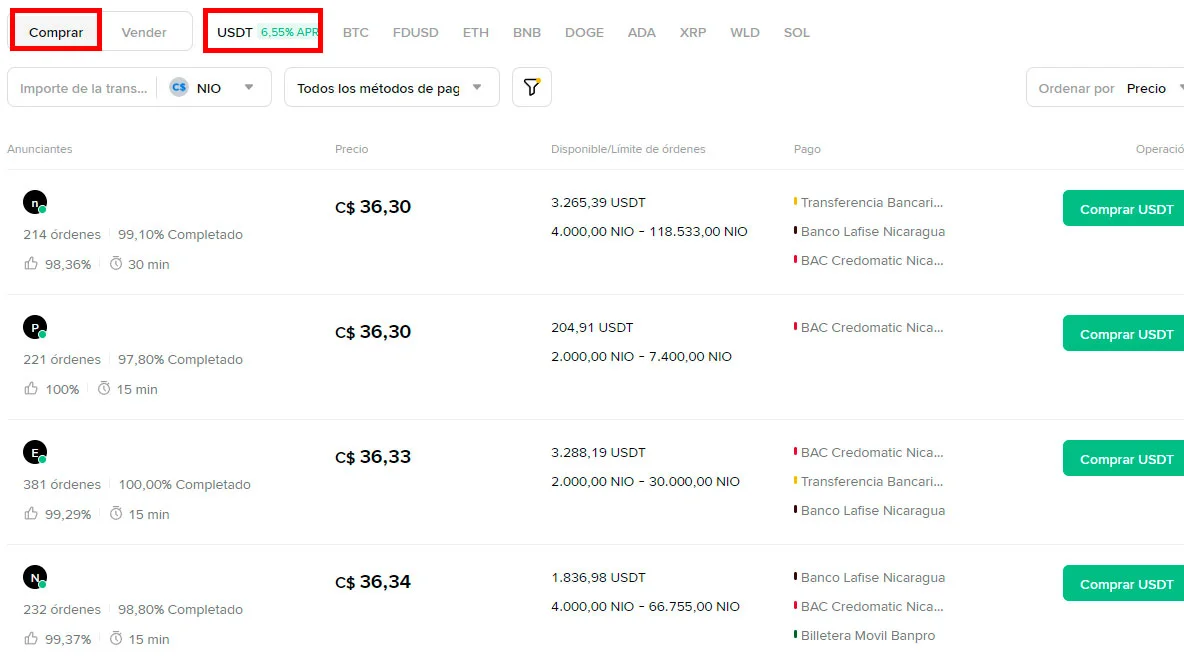Select the FDUSD crypto tab
This screenshot has width=1184, height=656.
pos(415,32)
